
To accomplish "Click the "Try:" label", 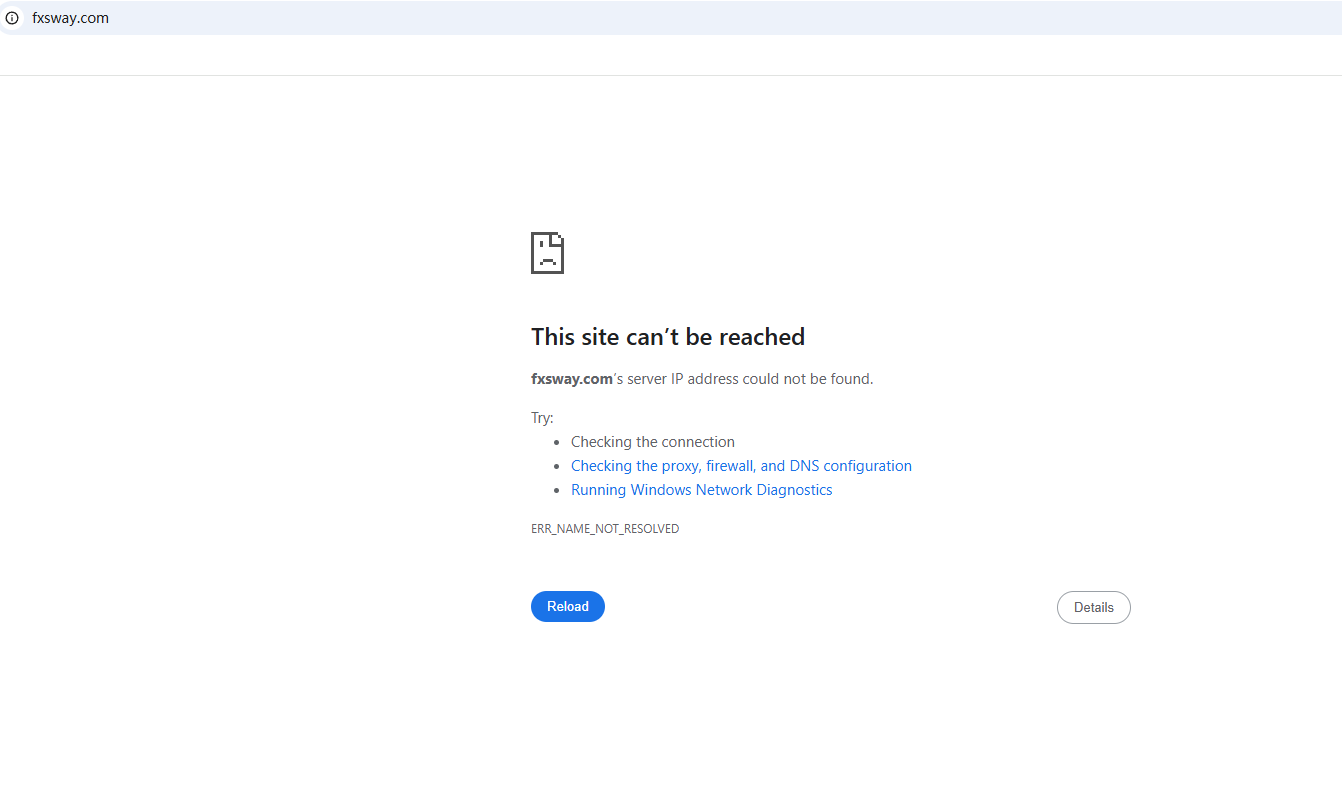I will [542, 418].
